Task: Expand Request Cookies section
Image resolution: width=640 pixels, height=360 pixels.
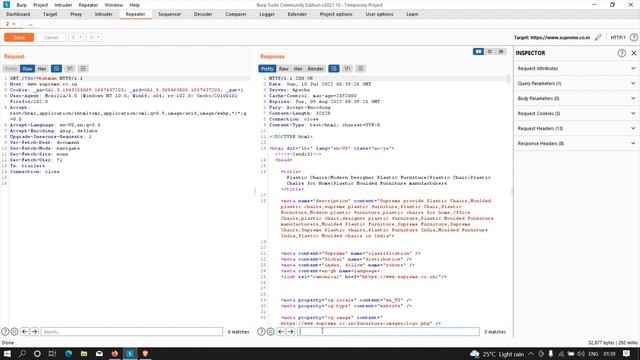Action: pyautogui.click(x=576, y=113)
